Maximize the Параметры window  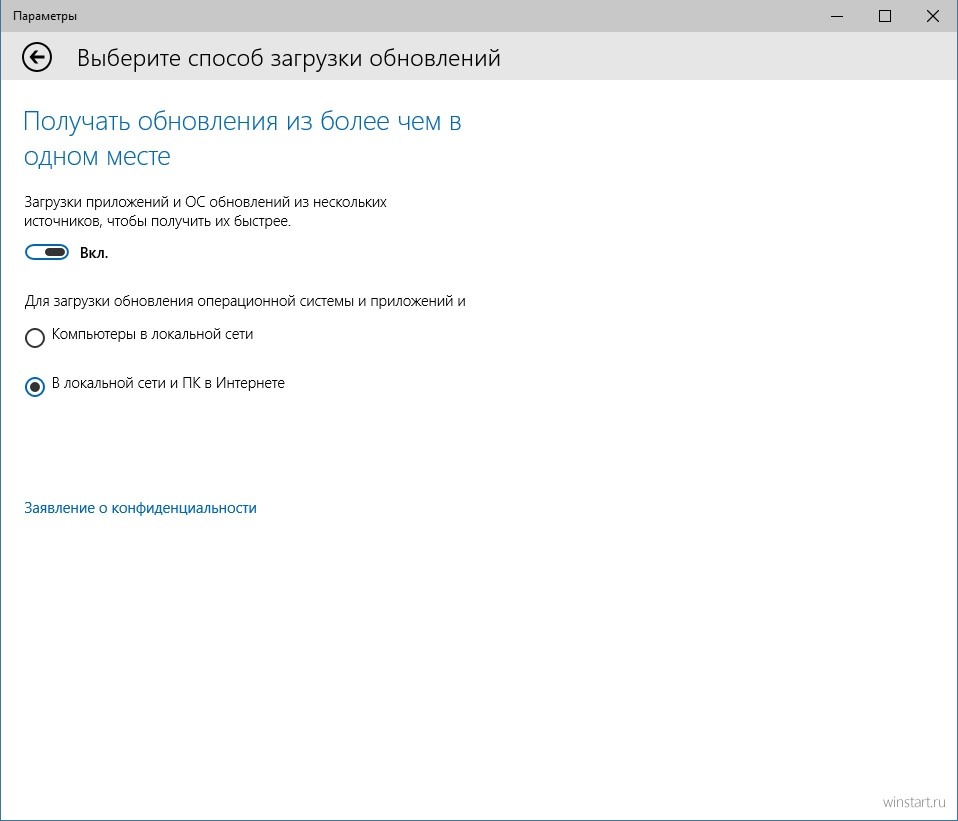(885, 16)
